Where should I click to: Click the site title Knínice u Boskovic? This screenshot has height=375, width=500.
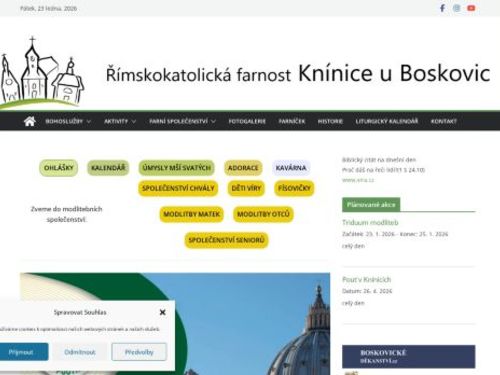coord(394,73)
